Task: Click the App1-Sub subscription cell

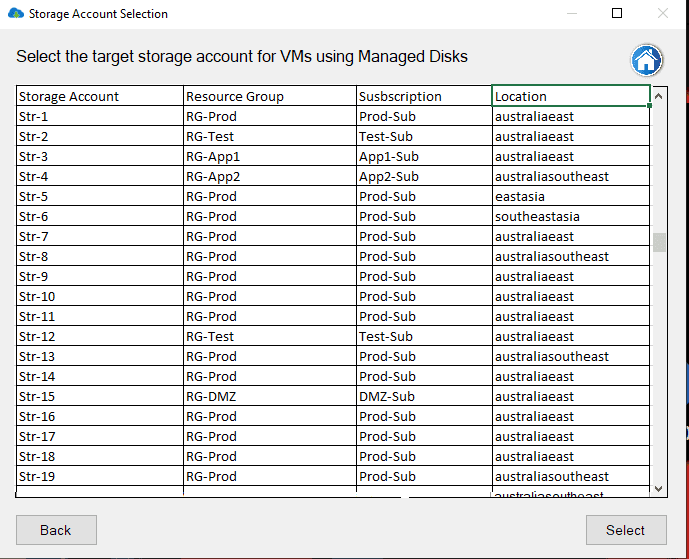Action: (424, 156)
